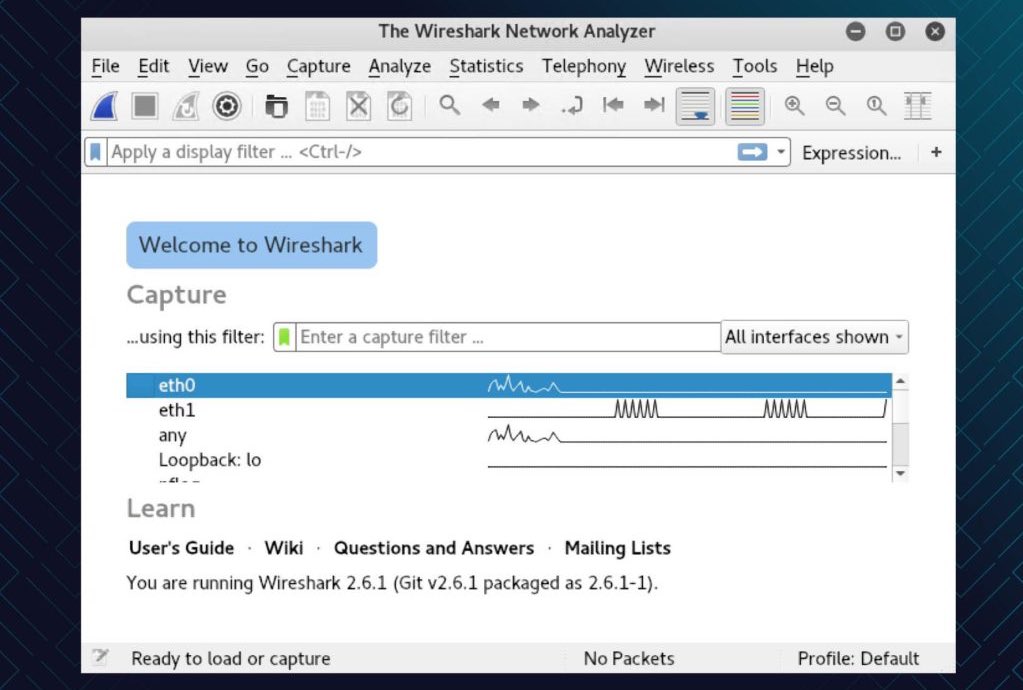Screen dimensions: 1023x690
Task: Click the No Packets status text
Action: (629, 659)
